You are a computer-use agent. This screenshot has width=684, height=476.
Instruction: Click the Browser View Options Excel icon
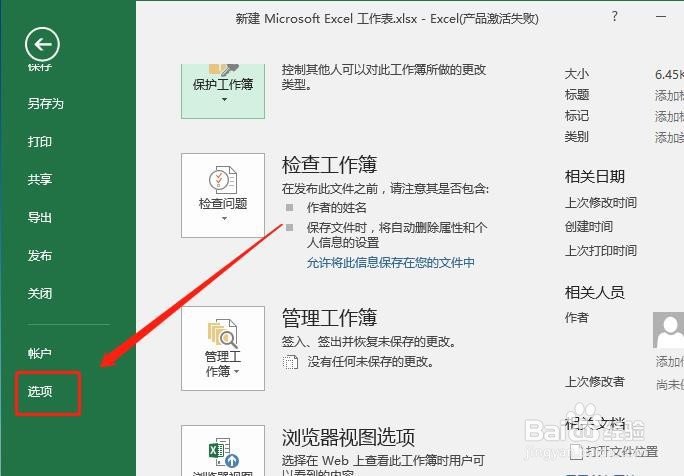click(223, 452)
